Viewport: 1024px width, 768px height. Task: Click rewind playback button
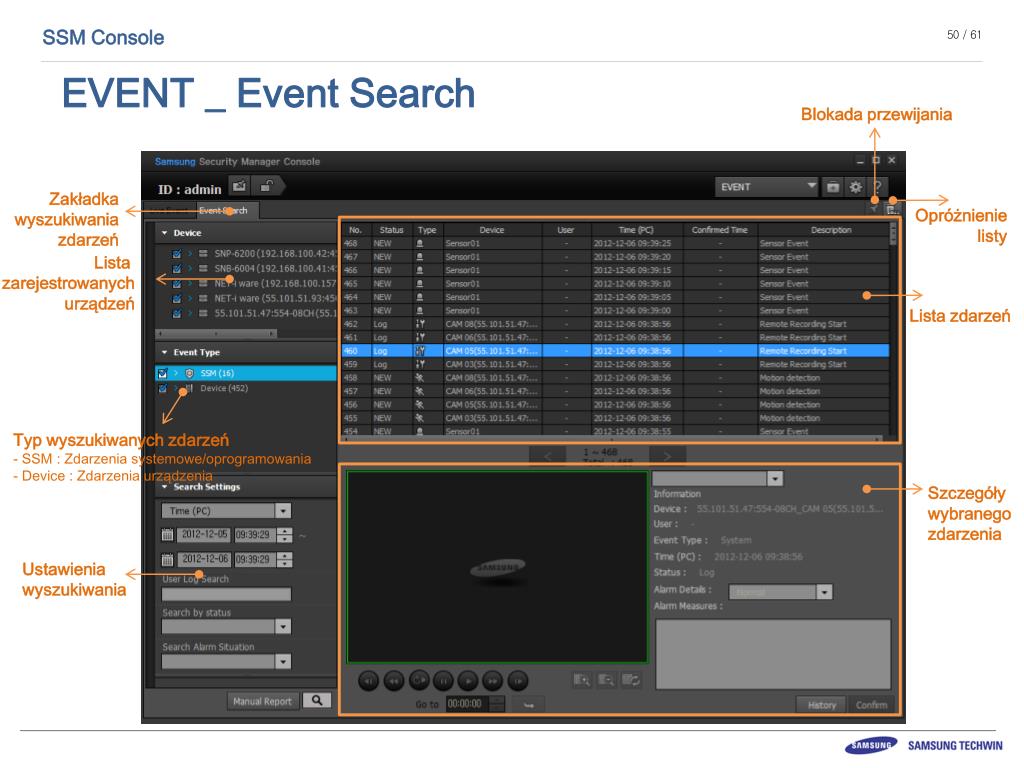(x=393, y=680)
